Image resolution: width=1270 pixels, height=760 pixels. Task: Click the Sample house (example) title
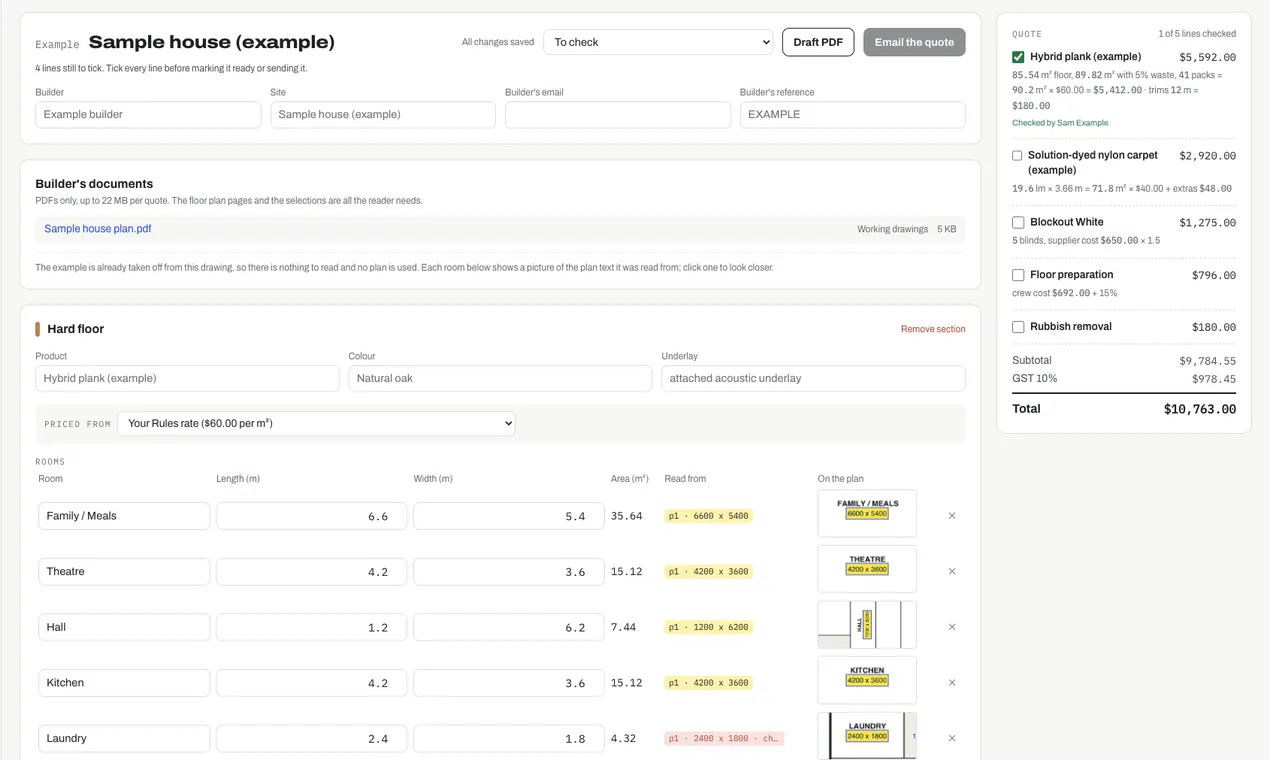coord(212,42)
